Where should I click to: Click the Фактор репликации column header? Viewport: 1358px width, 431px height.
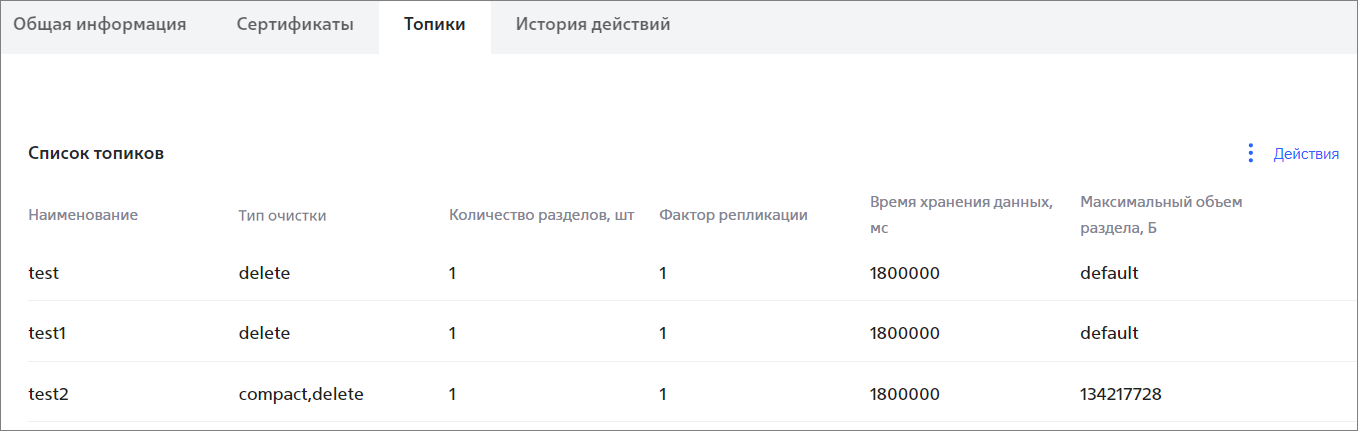733,215
